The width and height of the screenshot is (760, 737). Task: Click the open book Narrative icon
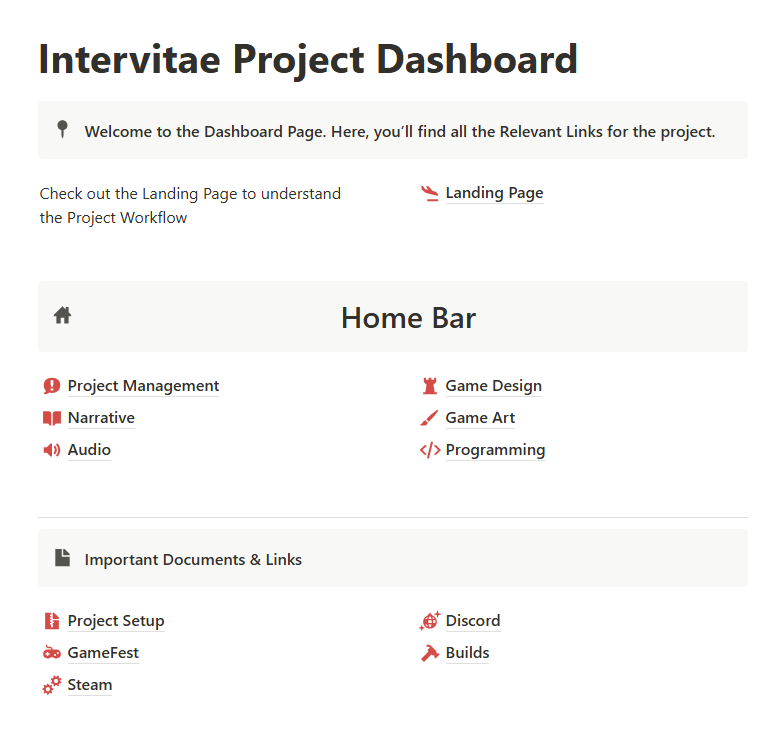(52, 418)
